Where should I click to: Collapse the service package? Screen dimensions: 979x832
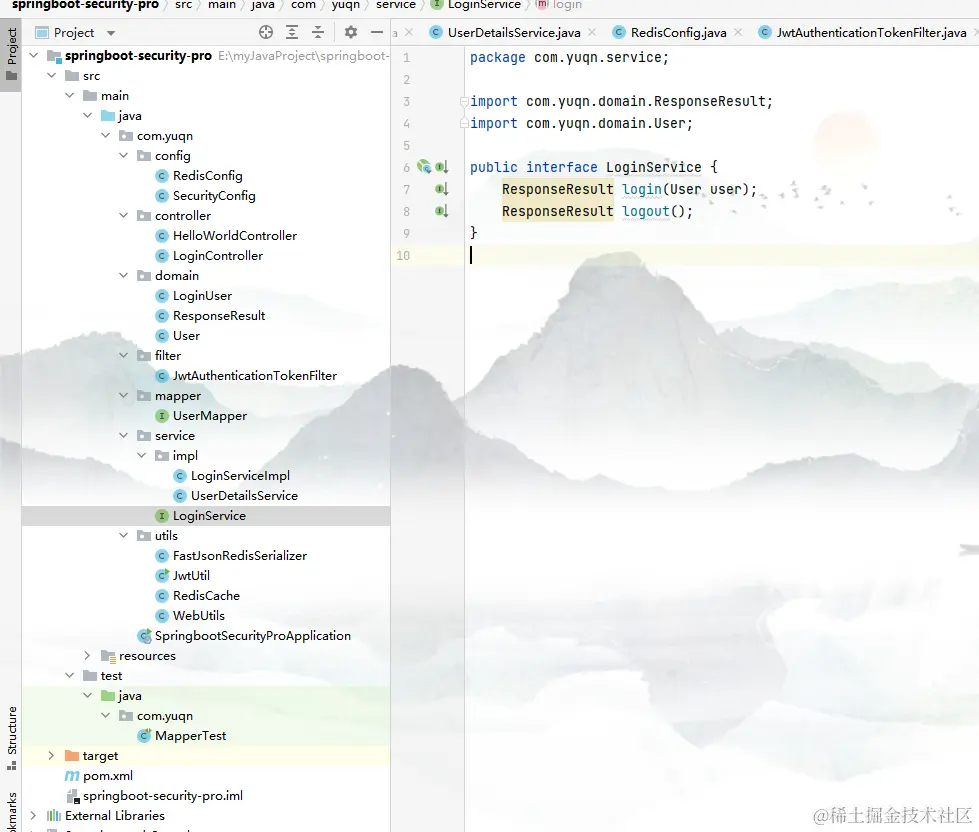coord(124,436)
